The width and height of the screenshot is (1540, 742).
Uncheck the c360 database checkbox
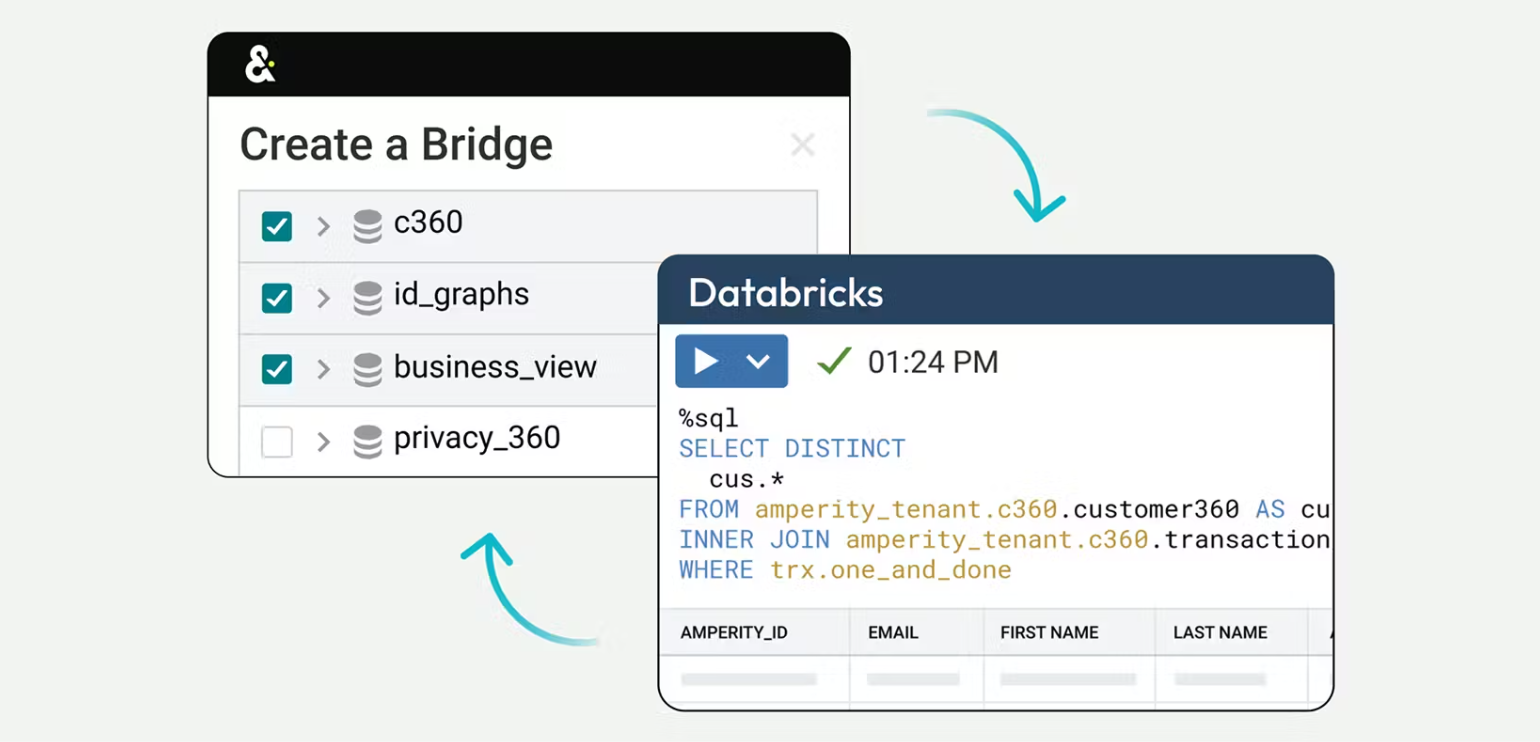[277, 226]
